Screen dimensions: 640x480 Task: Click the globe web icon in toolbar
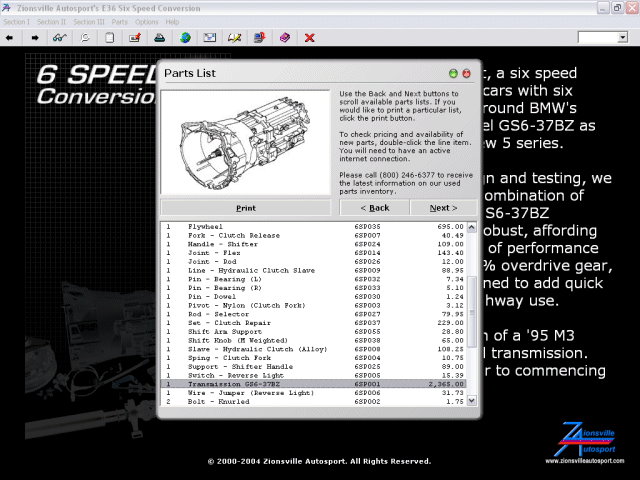coord(185,38)
